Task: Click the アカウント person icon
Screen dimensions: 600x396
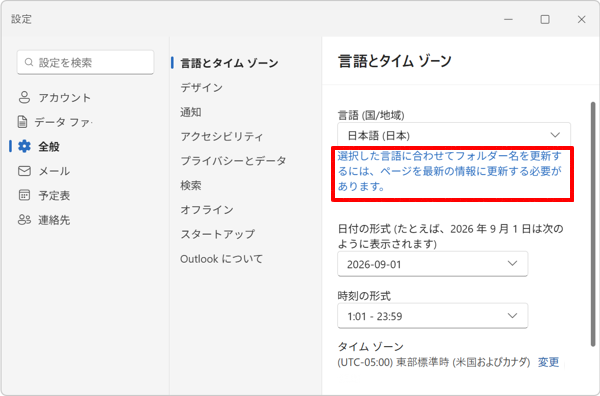Action: pos(24,98)
